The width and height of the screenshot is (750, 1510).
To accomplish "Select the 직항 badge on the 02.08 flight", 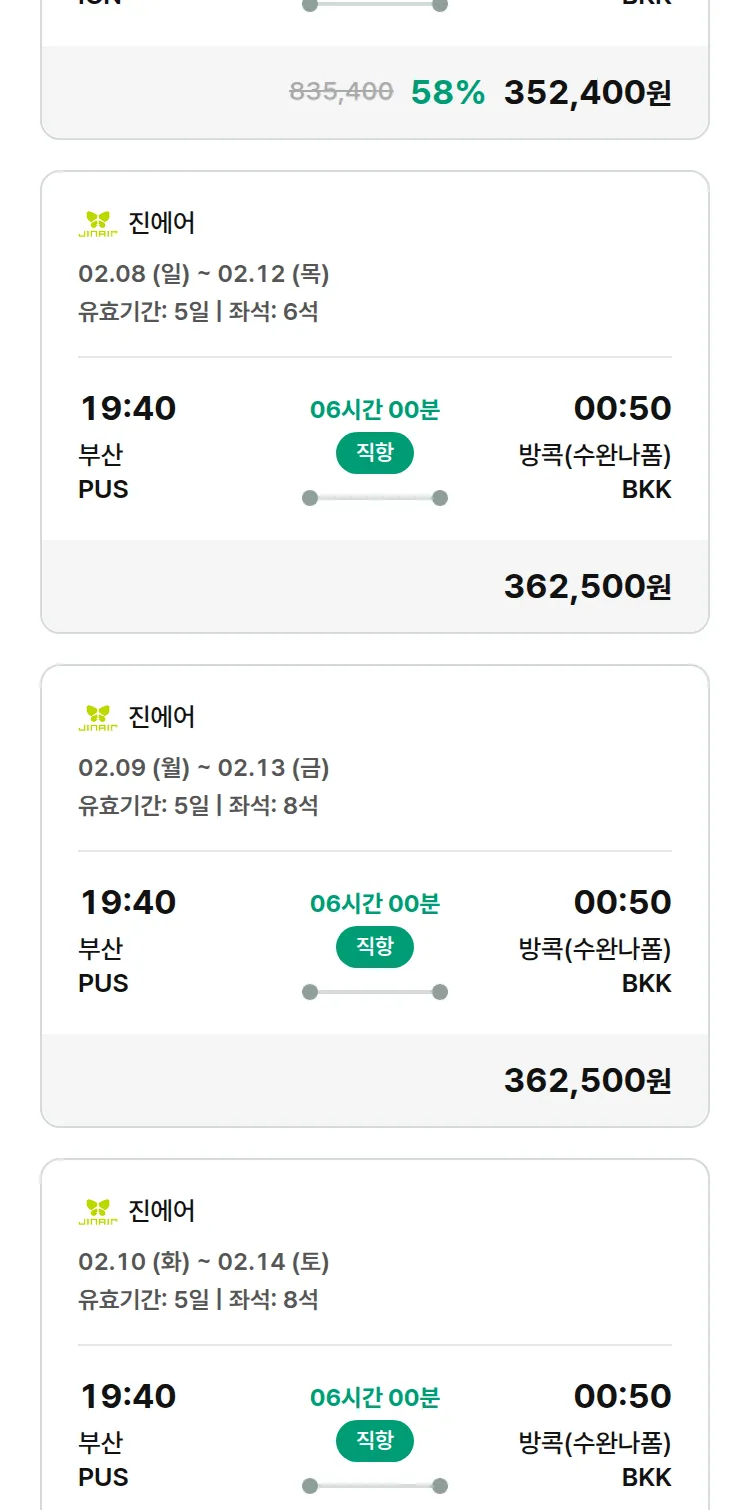I will pyautogui.click(x=374, y=453).
